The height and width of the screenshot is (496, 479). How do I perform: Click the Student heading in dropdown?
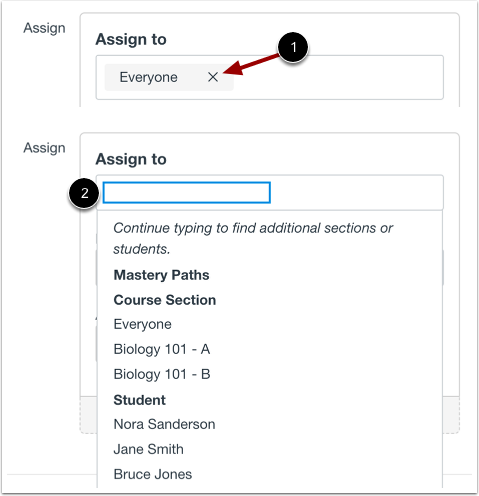click(139, 400)
